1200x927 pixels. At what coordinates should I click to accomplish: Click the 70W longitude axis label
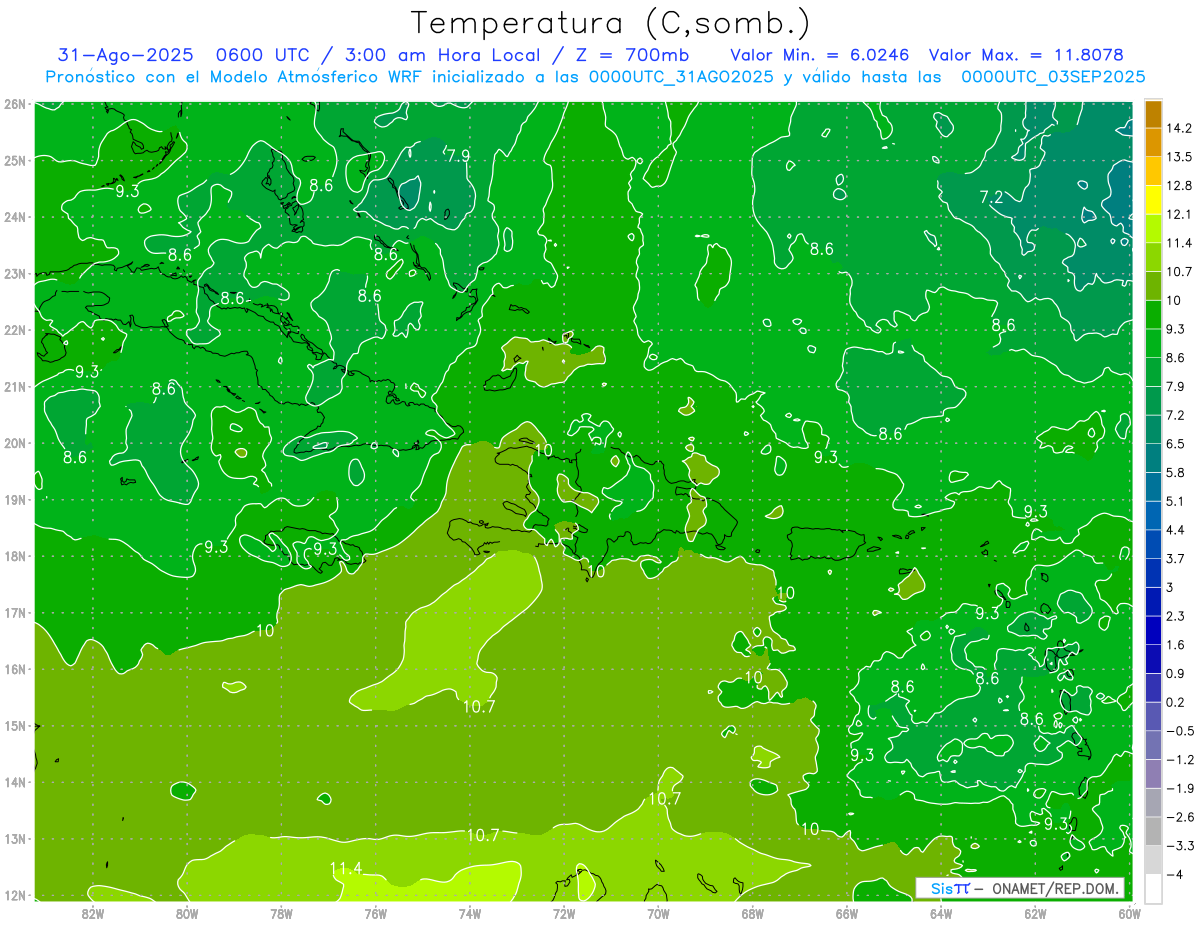coord(658,914)
